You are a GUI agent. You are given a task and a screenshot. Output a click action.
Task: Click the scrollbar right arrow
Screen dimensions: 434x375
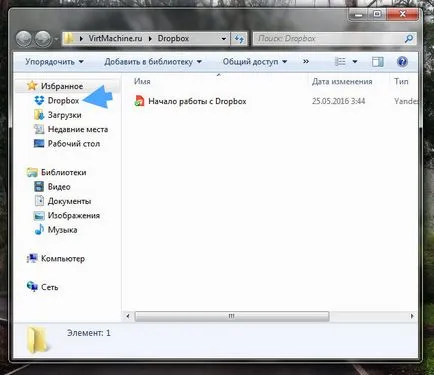point(412,316)
